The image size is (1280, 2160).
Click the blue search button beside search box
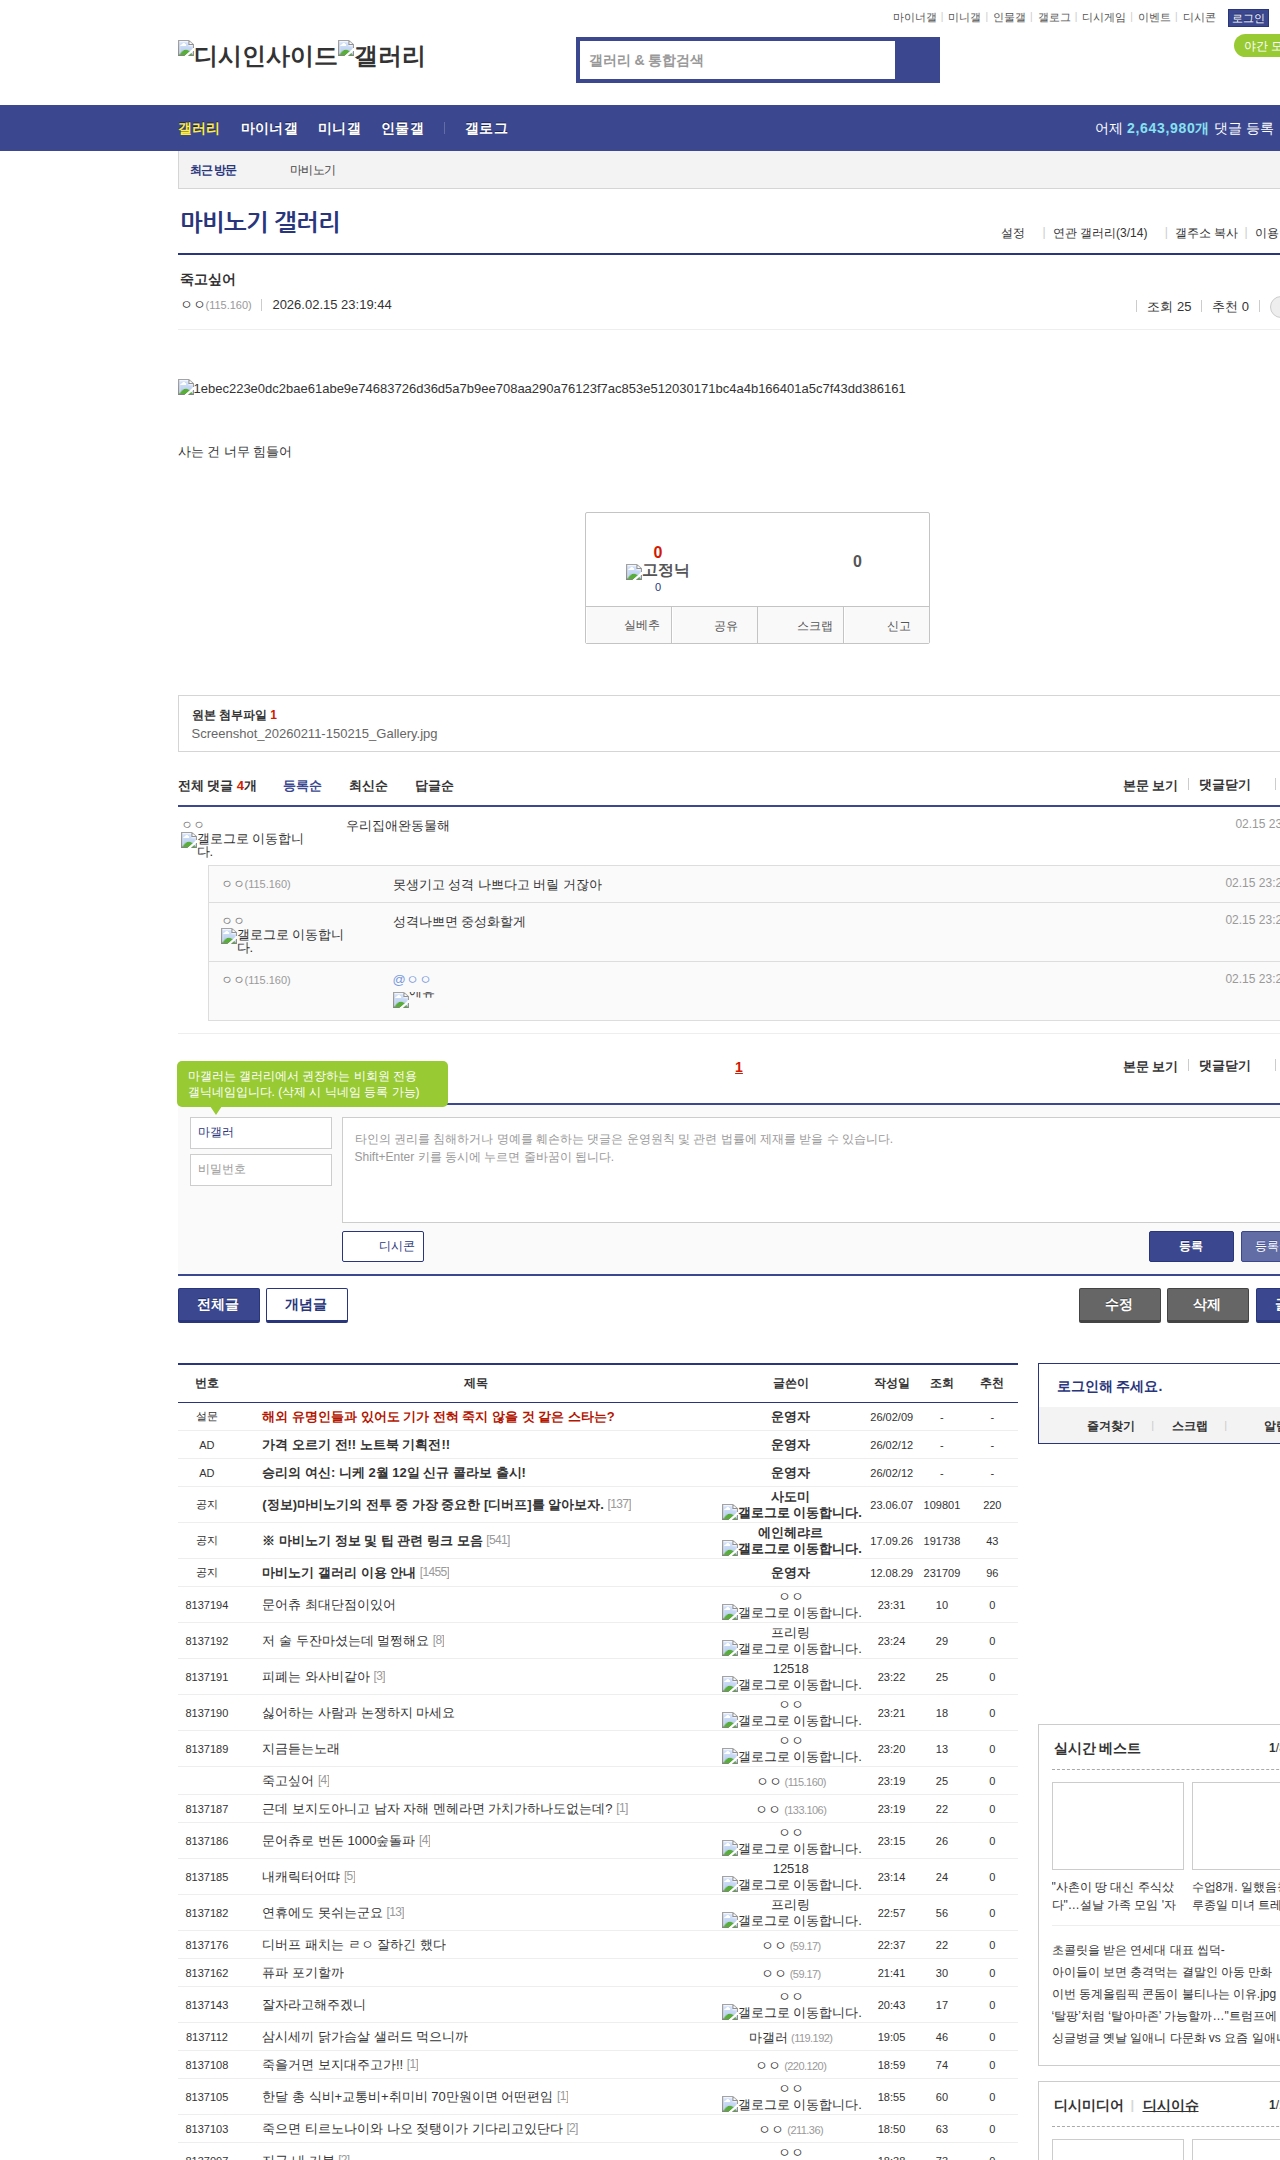(x=918, y=60)
